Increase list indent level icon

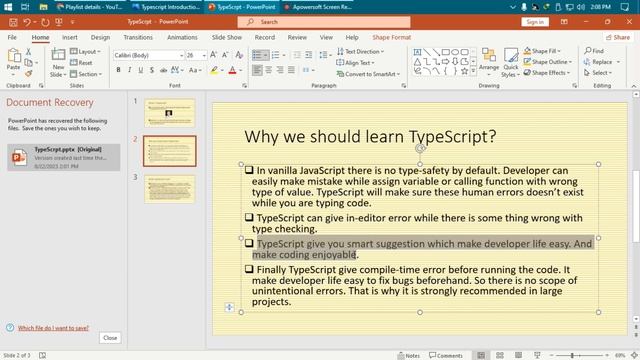[309, 55]
